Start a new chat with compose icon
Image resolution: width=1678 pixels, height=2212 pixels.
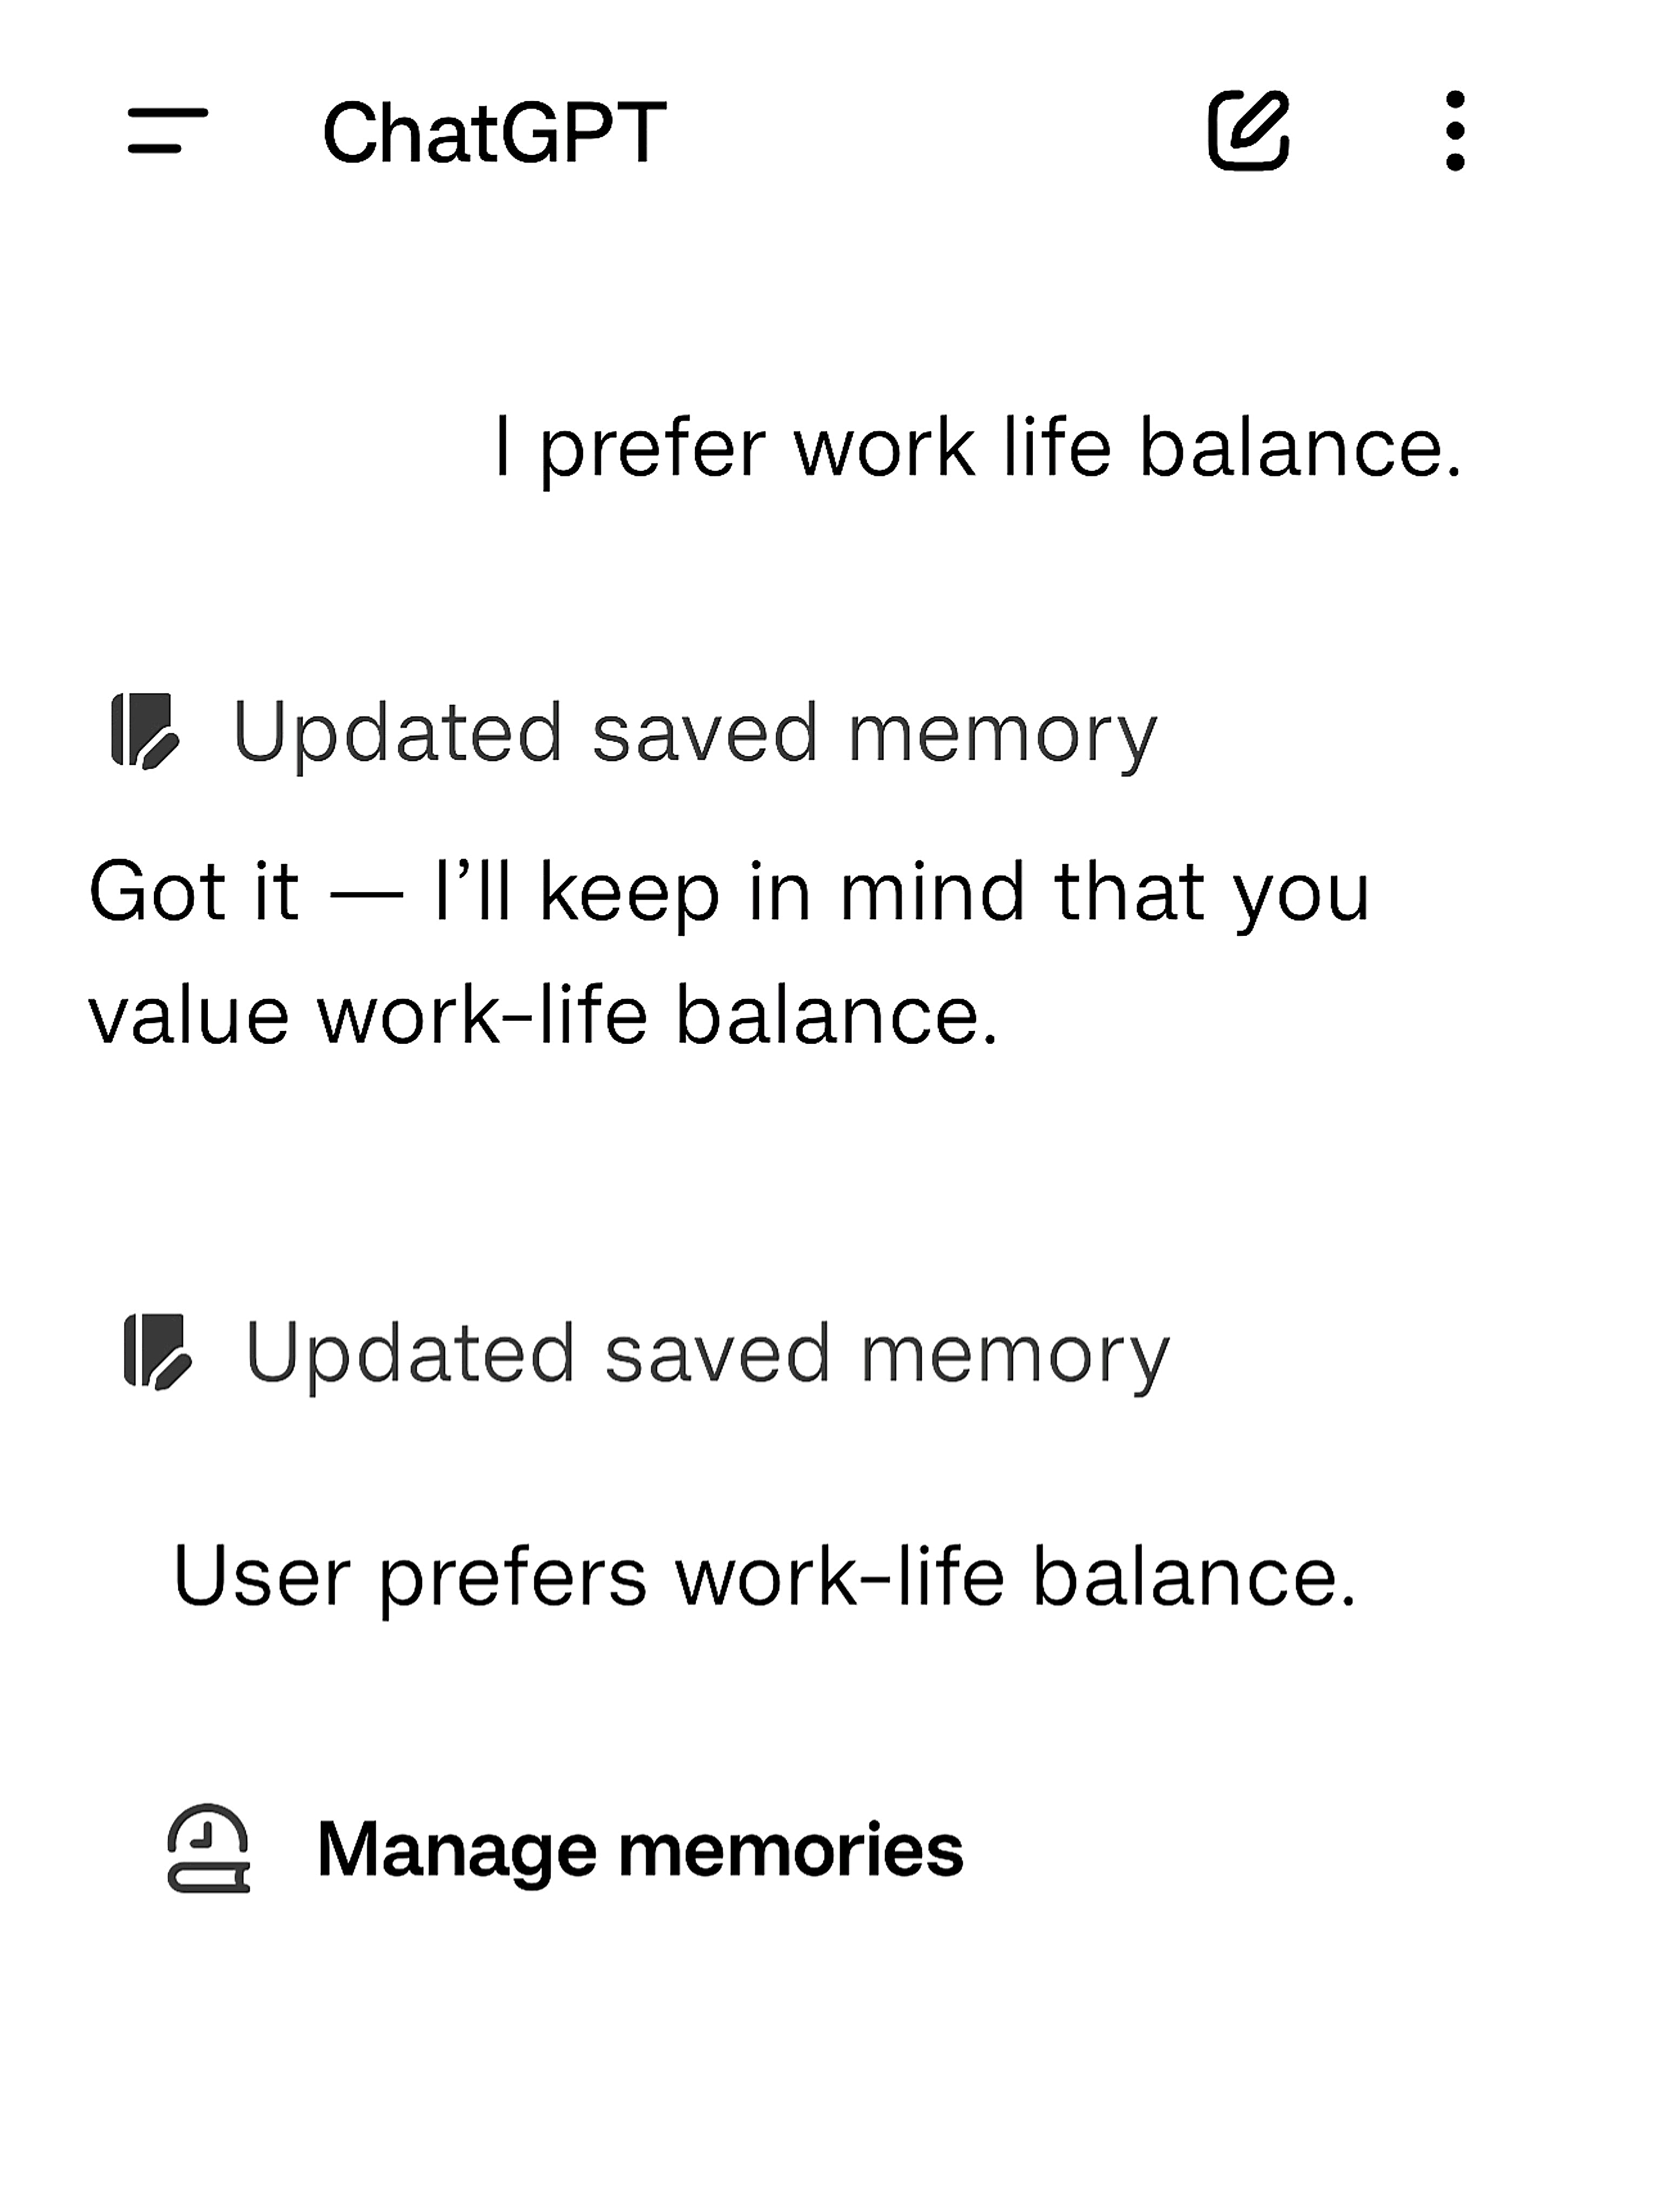click(1248, 131)
